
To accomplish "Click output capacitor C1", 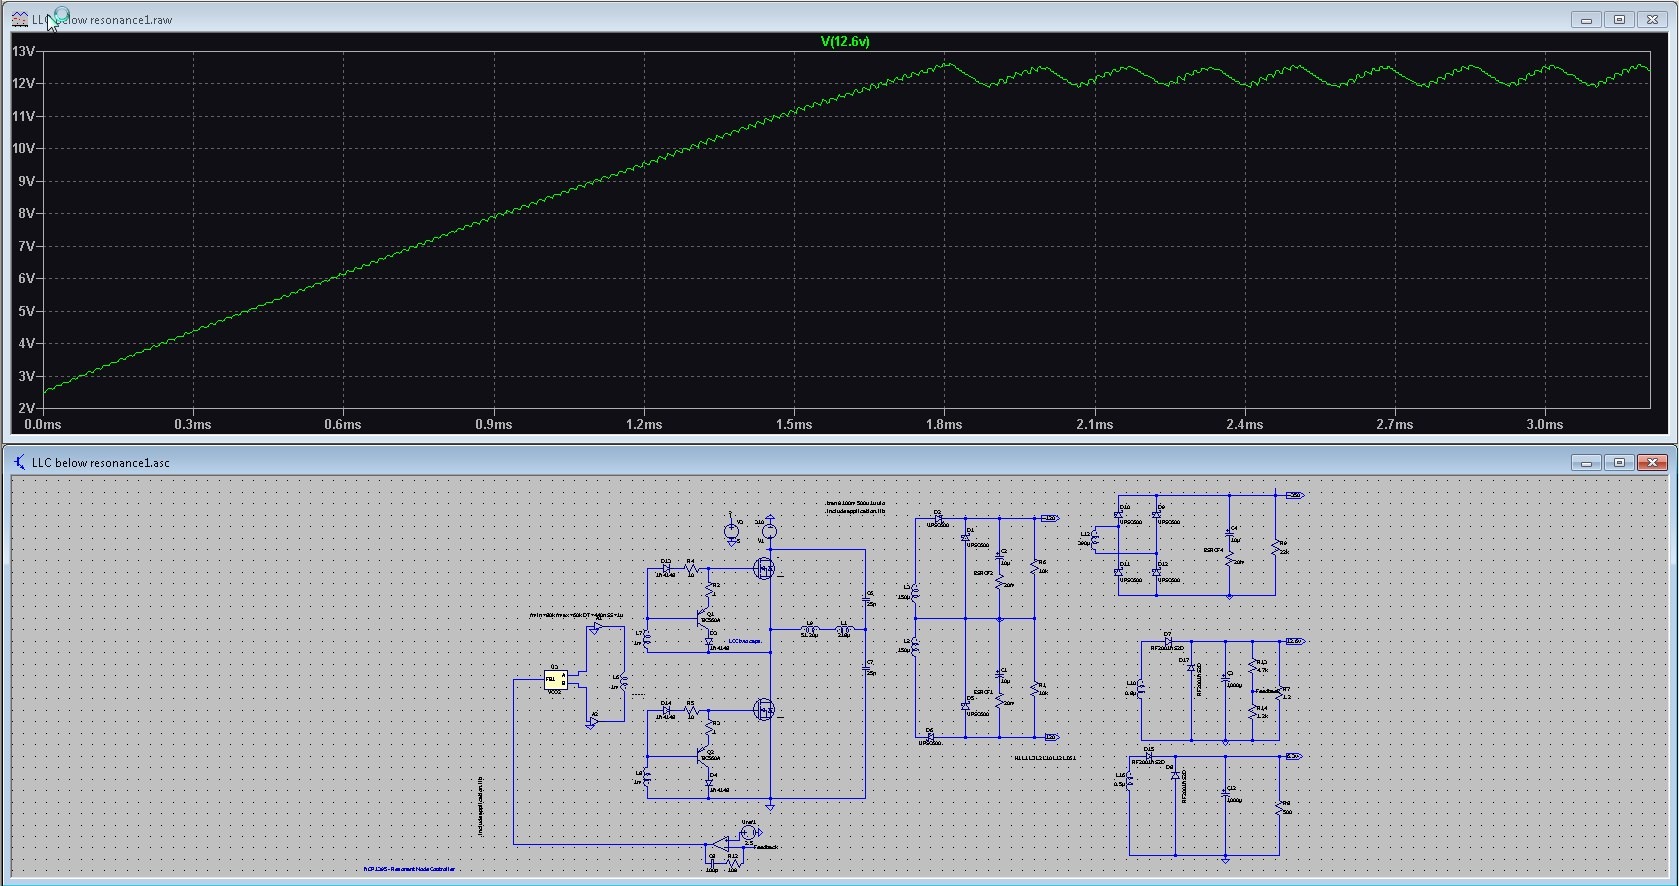I will (999, 676).
